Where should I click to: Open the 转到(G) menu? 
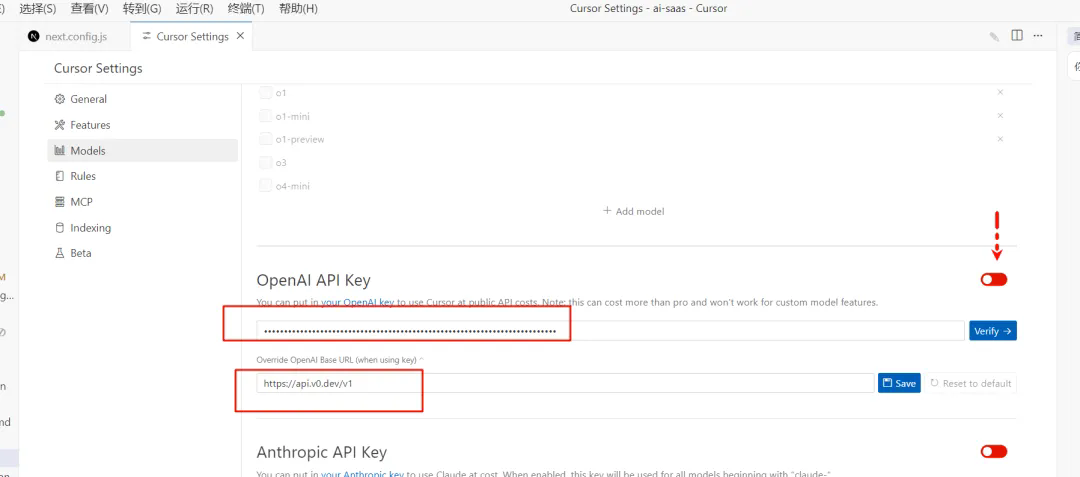[x=143, y=9]
